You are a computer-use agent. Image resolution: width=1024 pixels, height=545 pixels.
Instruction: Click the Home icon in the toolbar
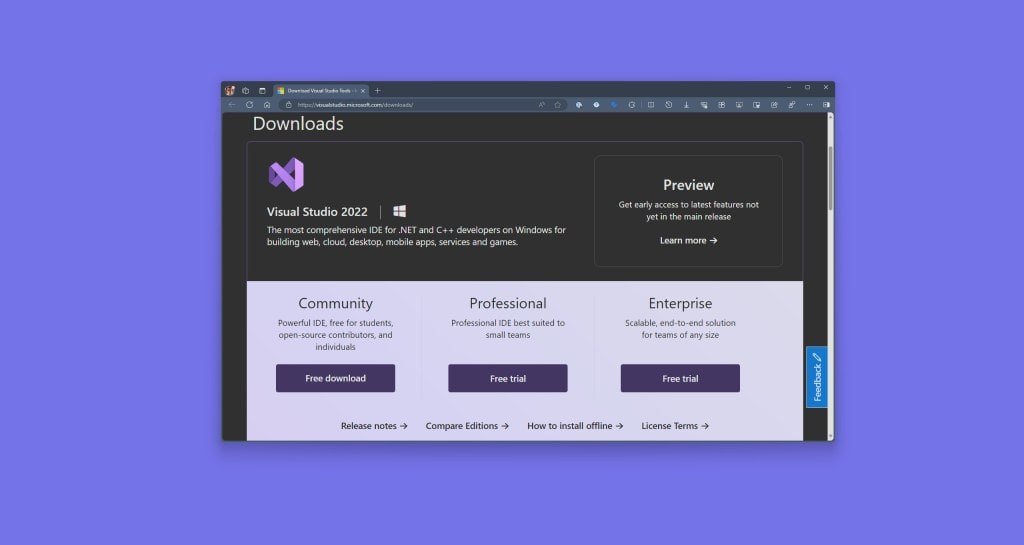pyautogui.click(x=267, y=104)
